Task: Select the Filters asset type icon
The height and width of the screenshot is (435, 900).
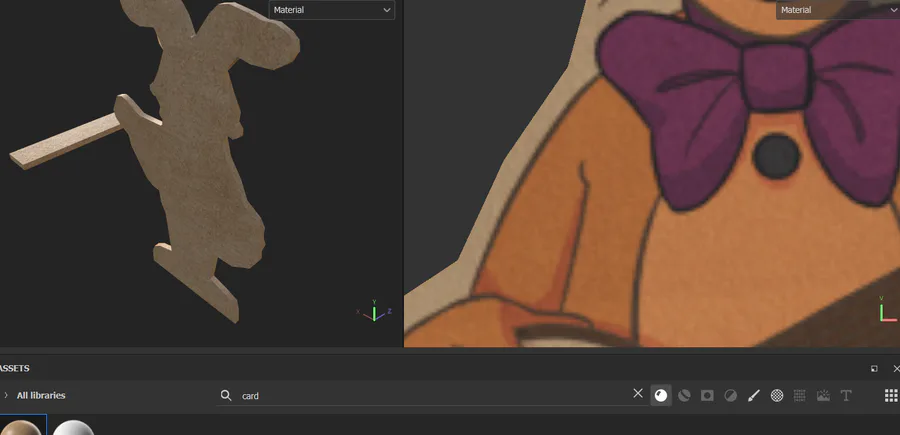Action: tap(730, 395)
